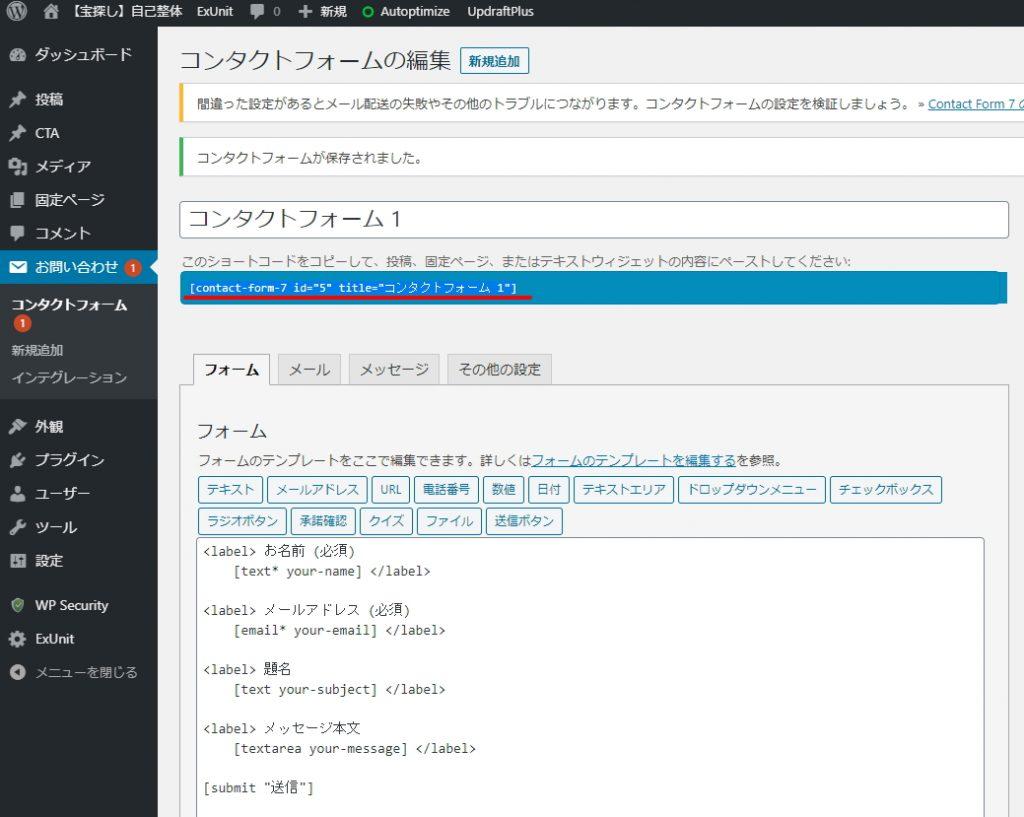The width and height of the screenshot is (1024, 817).
Task: Insert a 承諾確認 tag
Action: pos(323,521)
